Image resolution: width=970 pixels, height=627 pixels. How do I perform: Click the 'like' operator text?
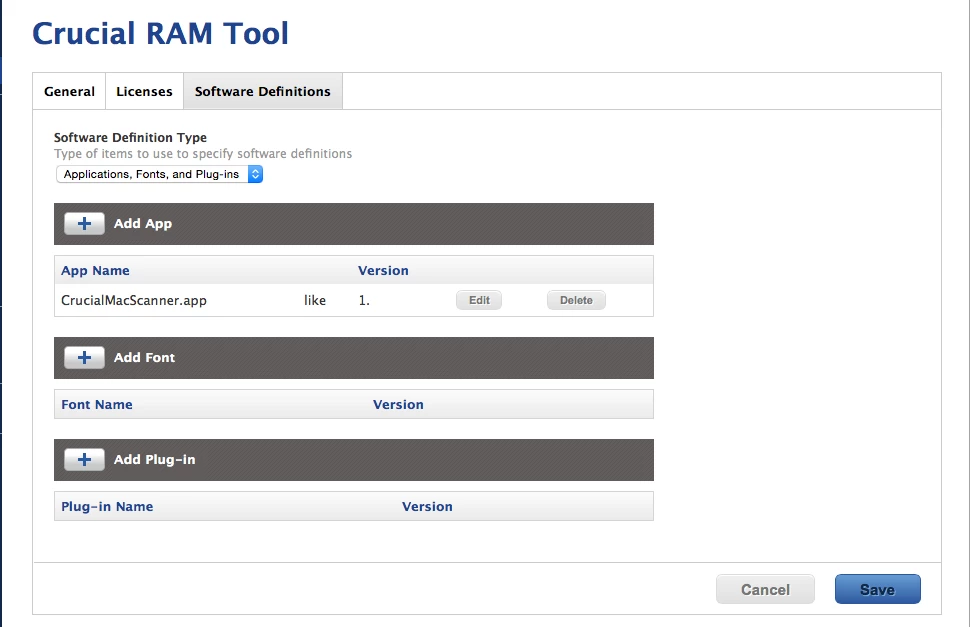click(315, 301)
